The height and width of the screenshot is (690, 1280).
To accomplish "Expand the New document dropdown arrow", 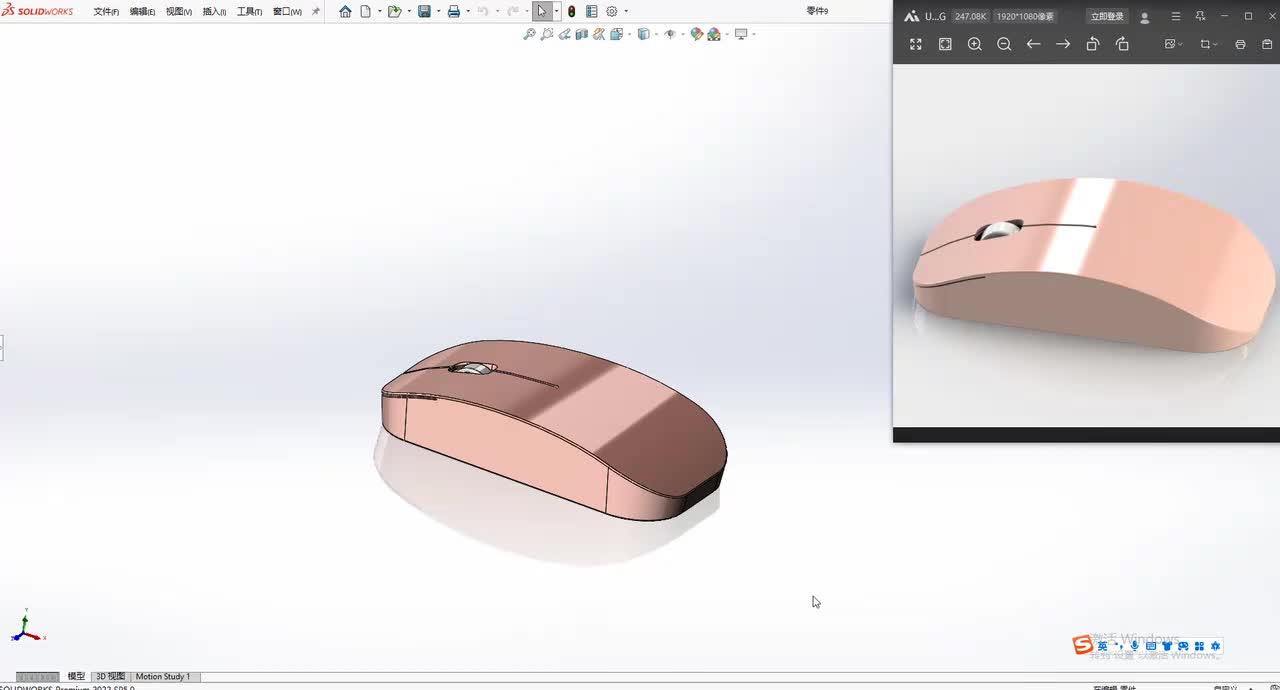I will [x=379, y=12].
